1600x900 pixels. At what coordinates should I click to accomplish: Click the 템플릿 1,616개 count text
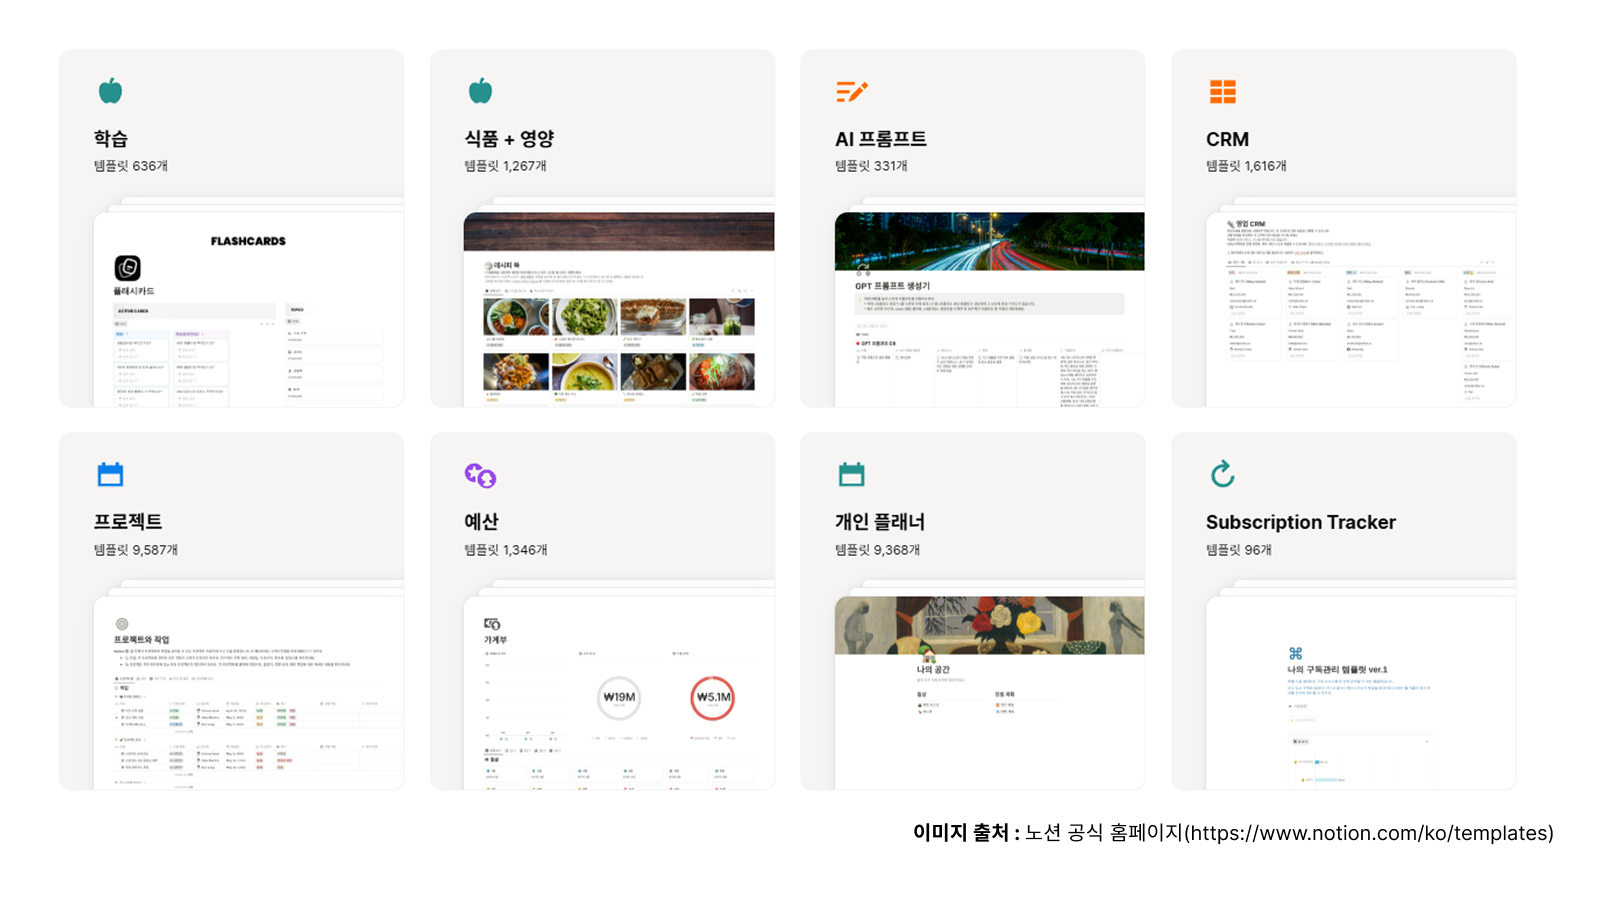click(x=1247, y=166)
